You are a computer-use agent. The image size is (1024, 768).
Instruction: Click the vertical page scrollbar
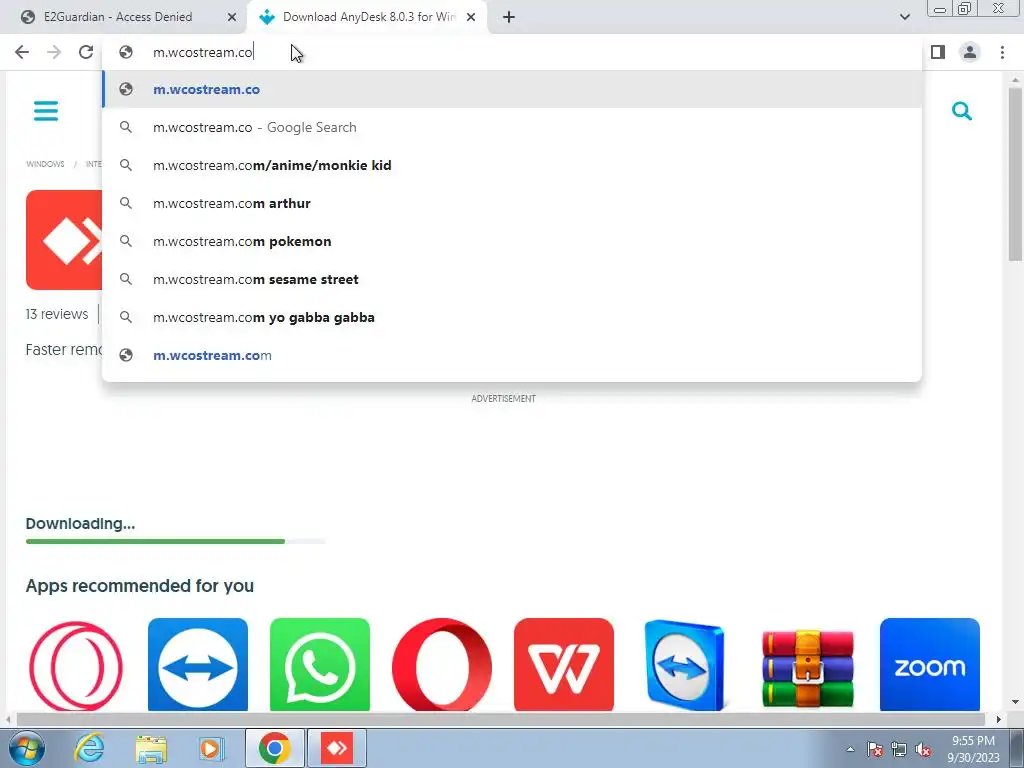tap(1015, 174)
